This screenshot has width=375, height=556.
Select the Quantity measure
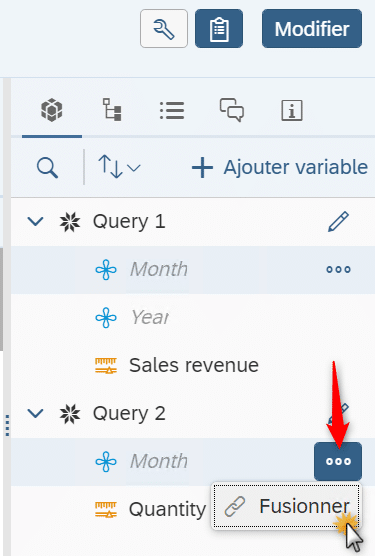[x=167, y=510]
